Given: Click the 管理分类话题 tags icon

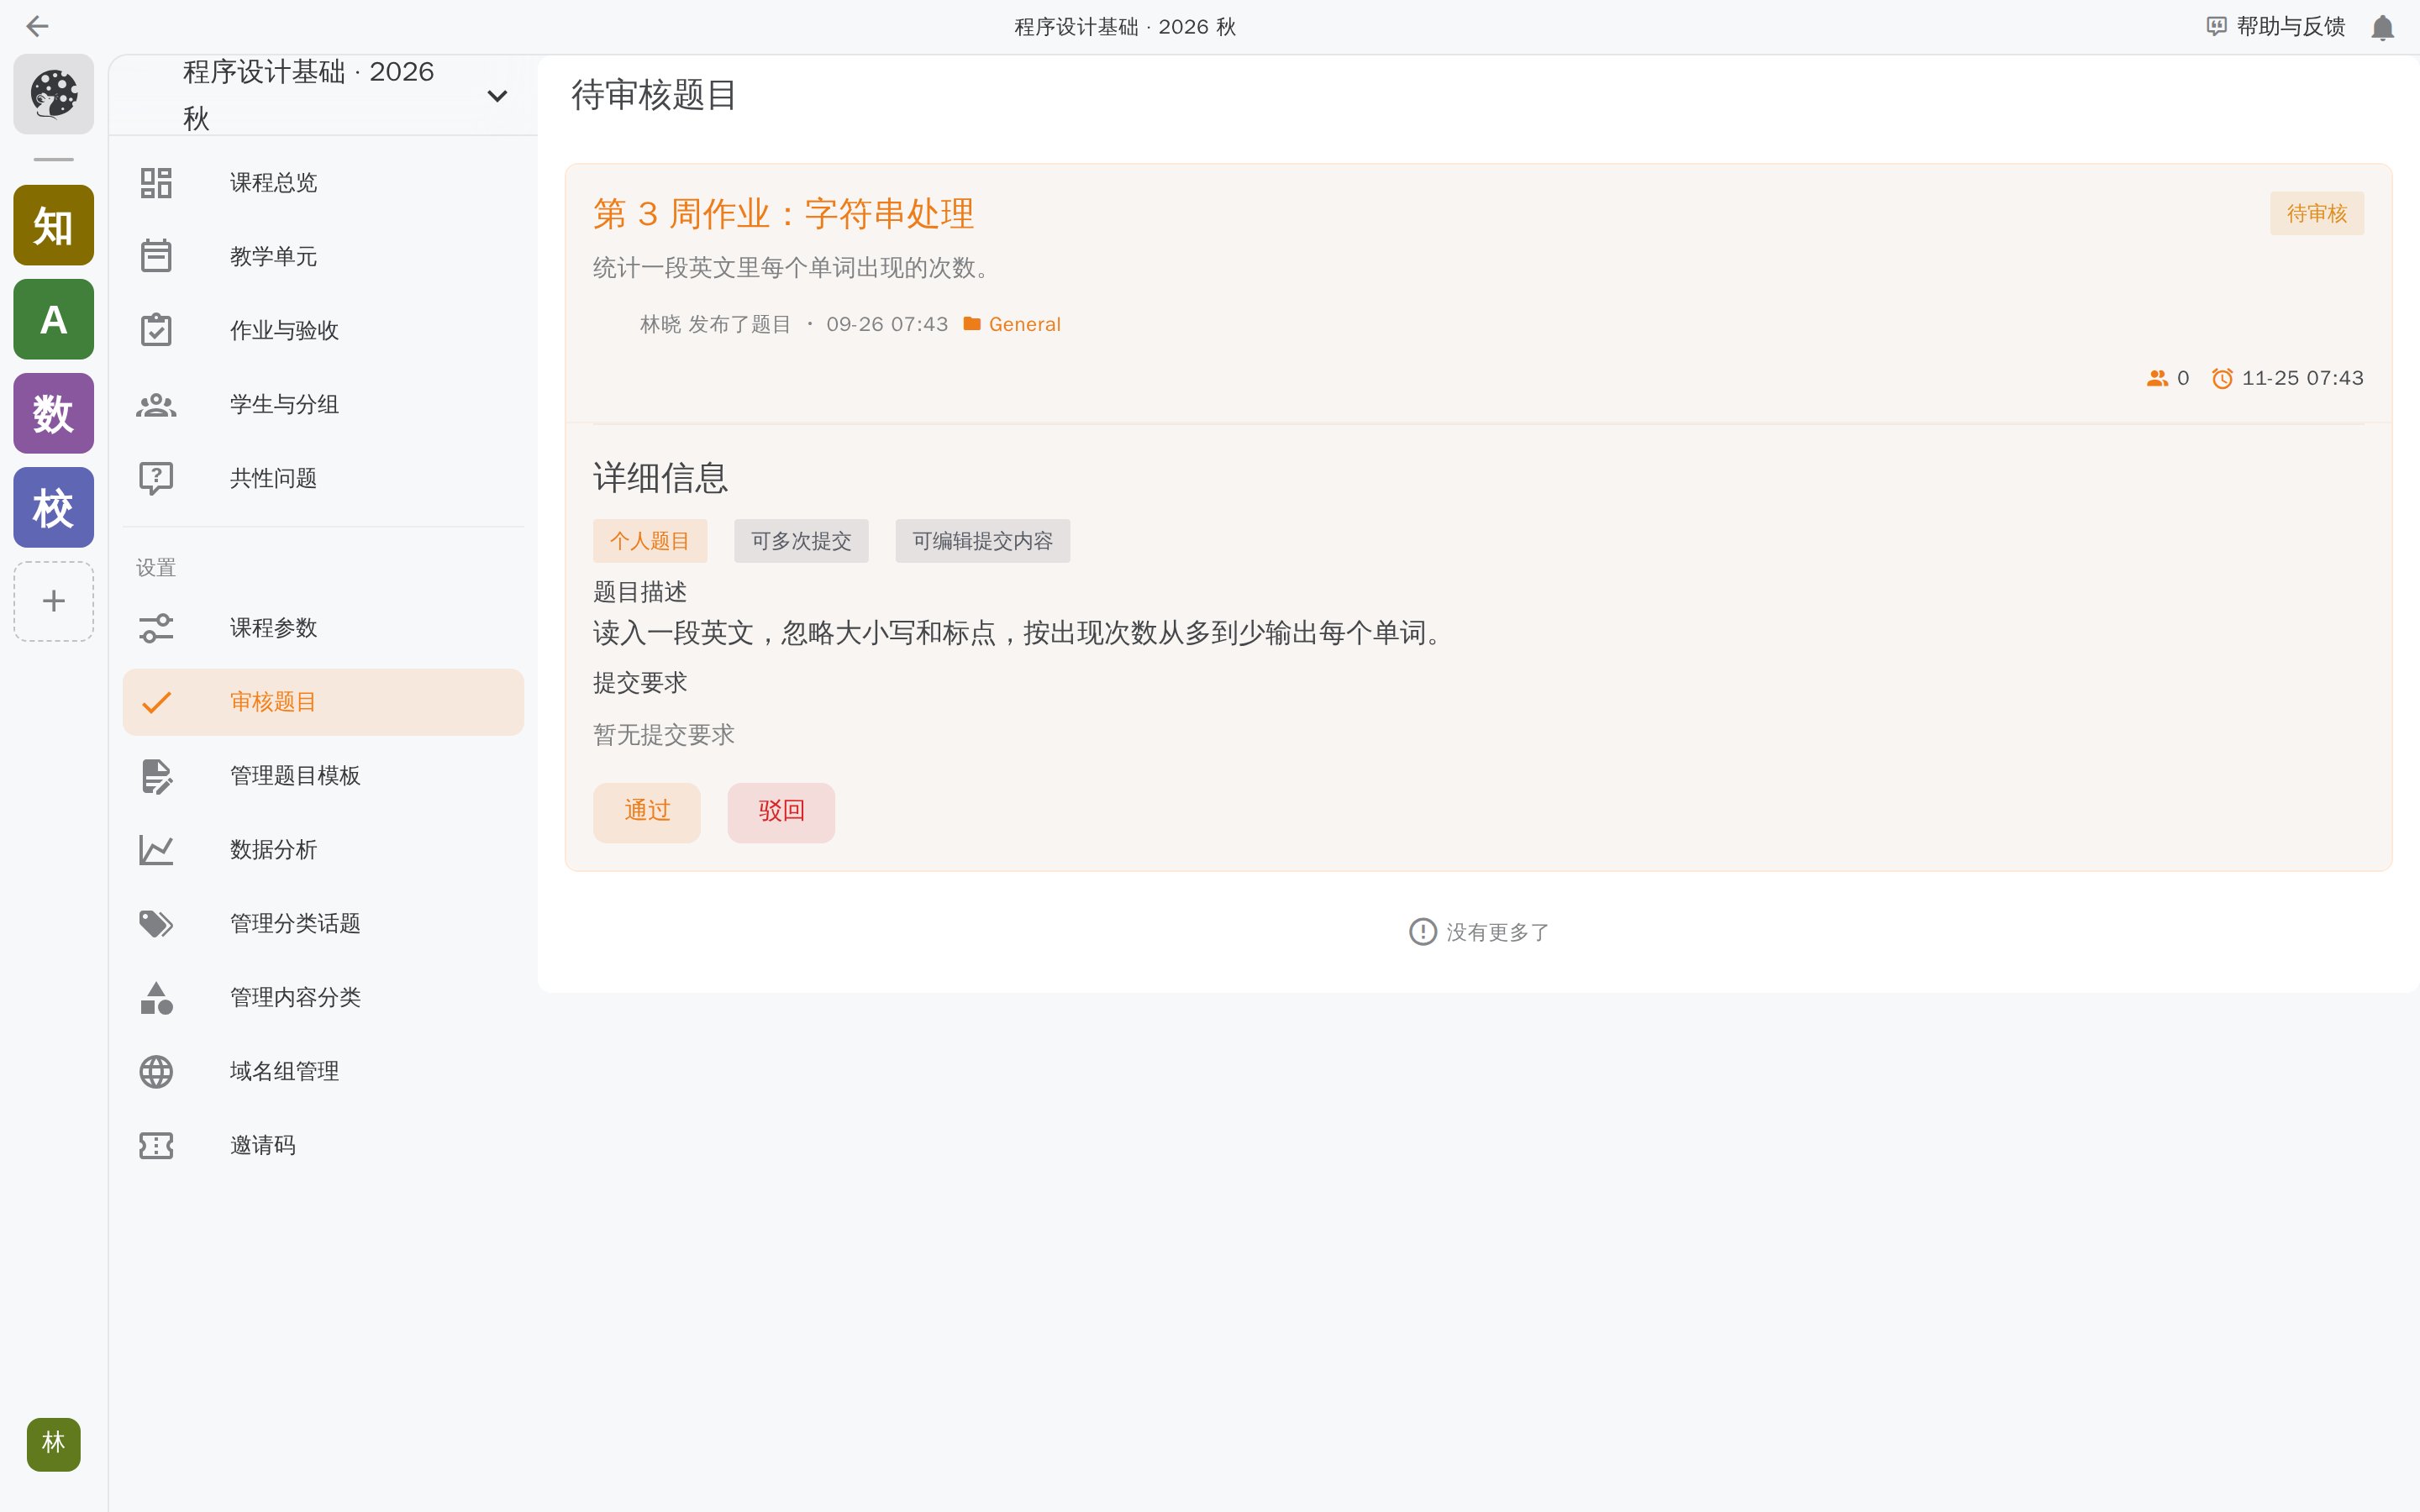Looking at the screenshot, I should pyautogui.click(x=156, y=924).
